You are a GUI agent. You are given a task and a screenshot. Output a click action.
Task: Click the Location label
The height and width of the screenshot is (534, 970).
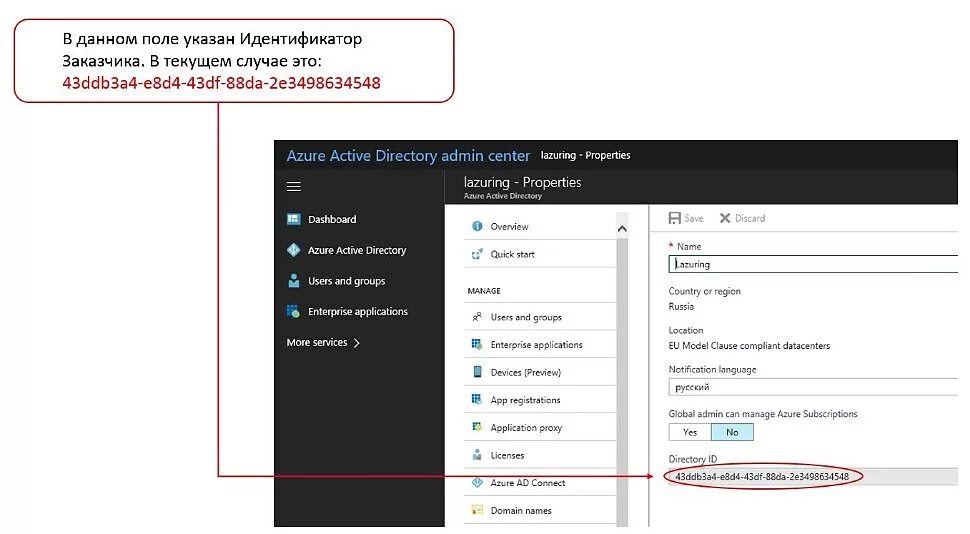coord(686,330)
